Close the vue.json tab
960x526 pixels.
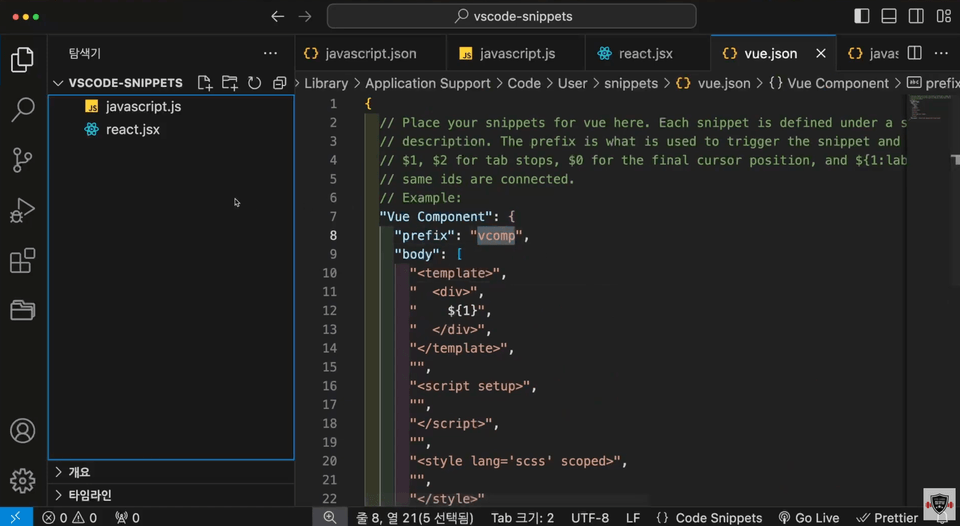tap(821, 53)
